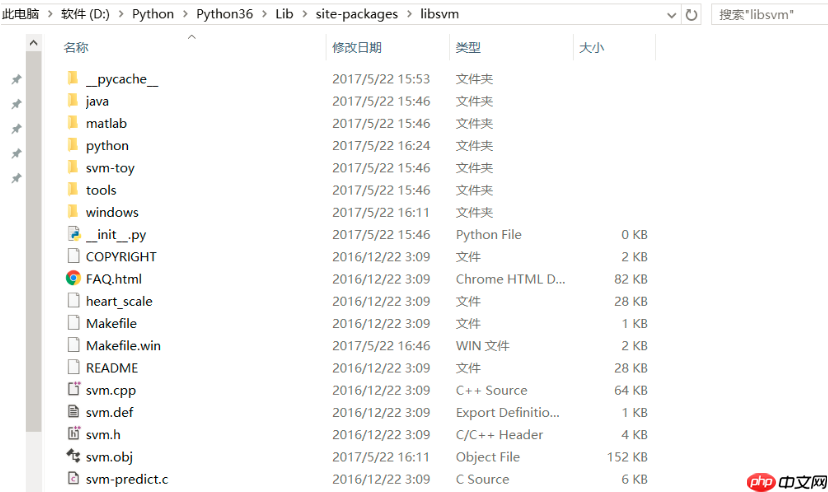Select file name Makefile.win
This screenshot has height=492, width=828.
pyautogui.click(x=123, y=345)
